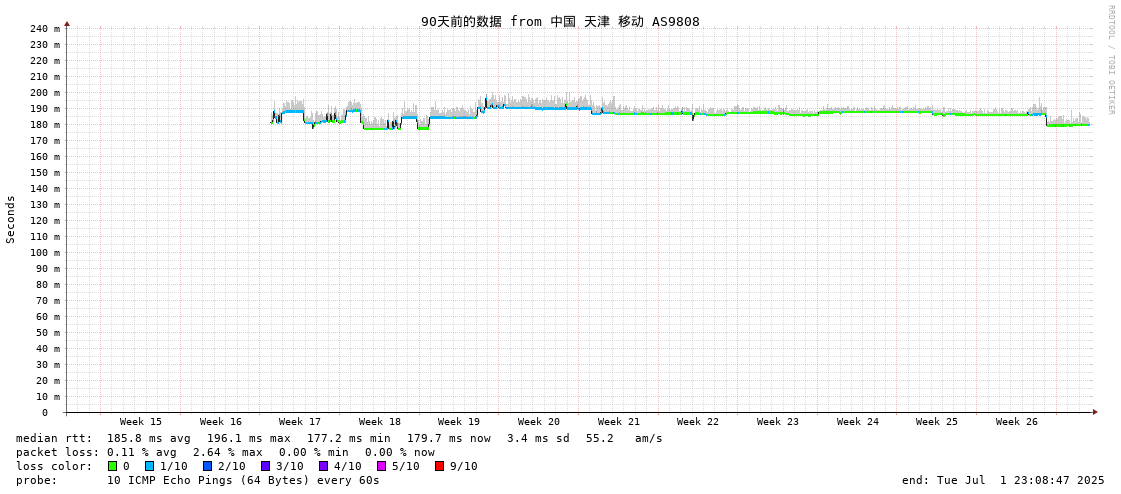Click the magenta 5/10 loss swatch
The width and height of the screenshot is (1121, 494).
[x=381, y=466]
